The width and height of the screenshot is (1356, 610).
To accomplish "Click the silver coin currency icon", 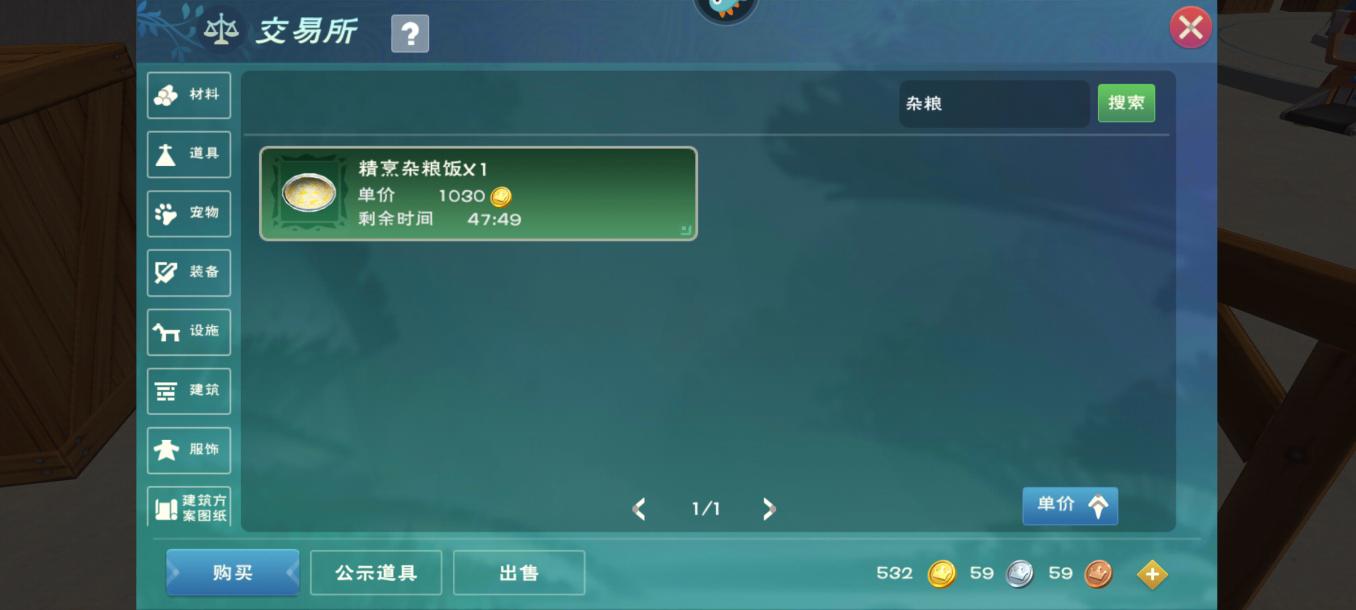I will coord(1019,574).
